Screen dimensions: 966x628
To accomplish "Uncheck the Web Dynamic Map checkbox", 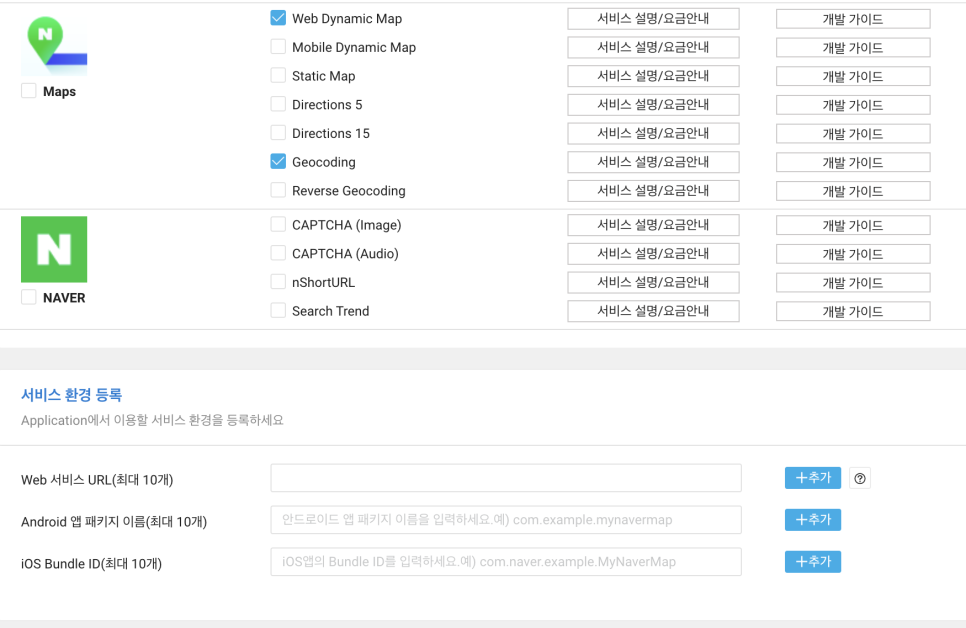I will click(278, 18).
